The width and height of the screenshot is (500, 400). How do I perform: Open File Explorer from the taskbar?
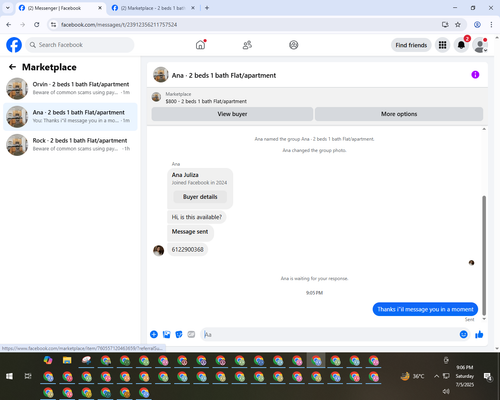pos(67,360)
